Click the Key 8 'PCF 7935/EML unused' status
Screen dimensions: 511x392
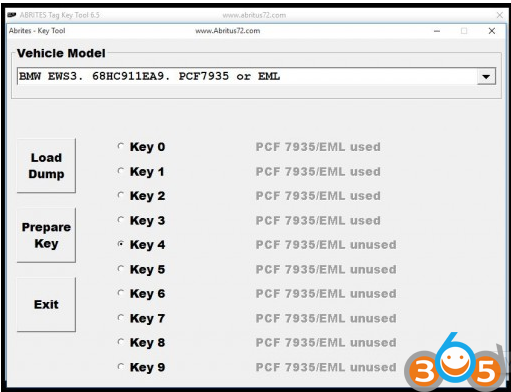326,343
